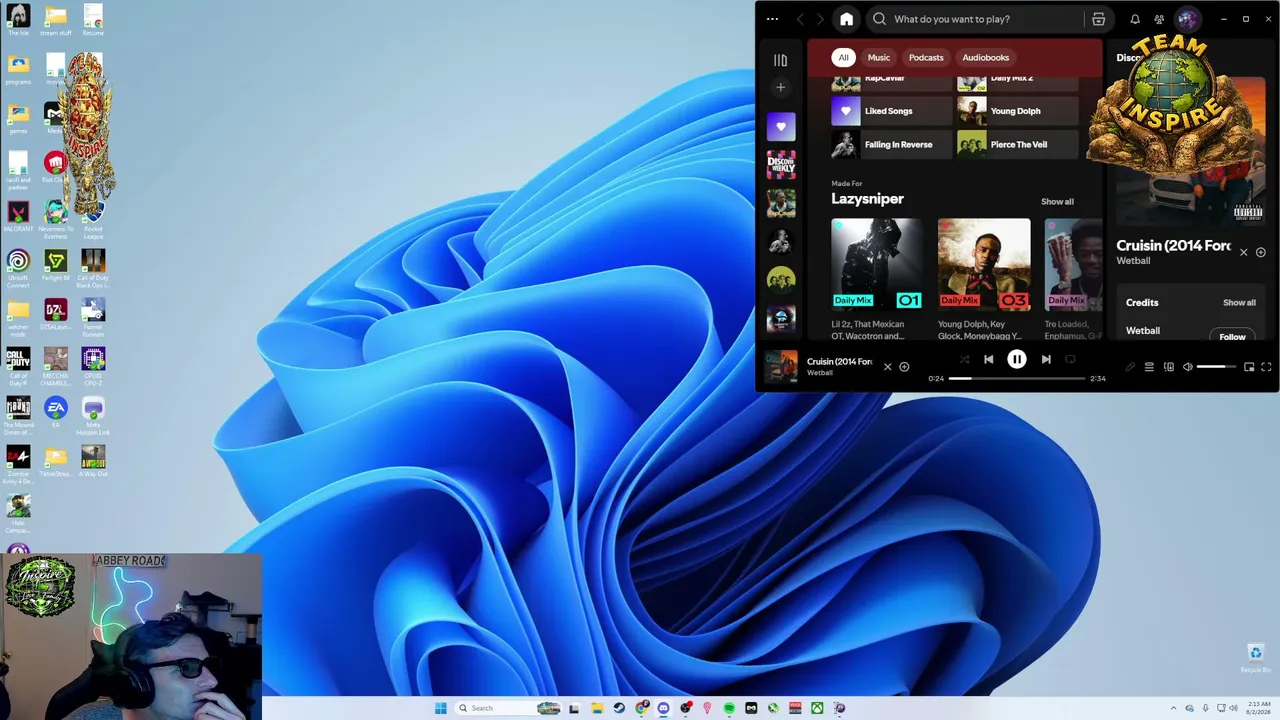Go to Spotify Home
Viewport: 1280px width, 720px height.
(846, 19)
